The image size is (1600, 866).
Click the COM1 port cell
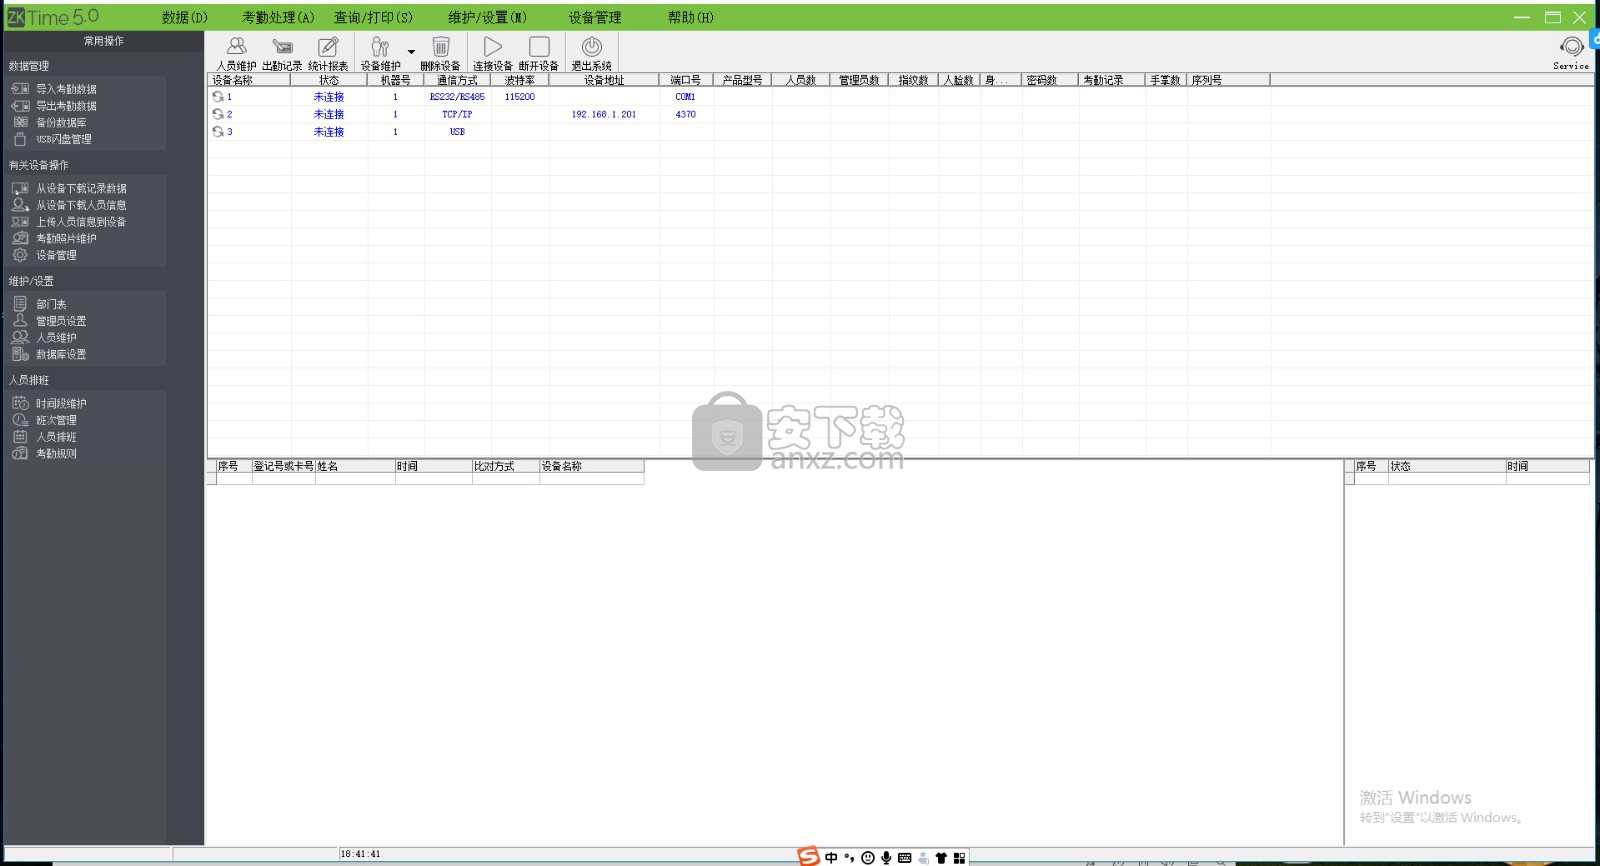point(685,97)
